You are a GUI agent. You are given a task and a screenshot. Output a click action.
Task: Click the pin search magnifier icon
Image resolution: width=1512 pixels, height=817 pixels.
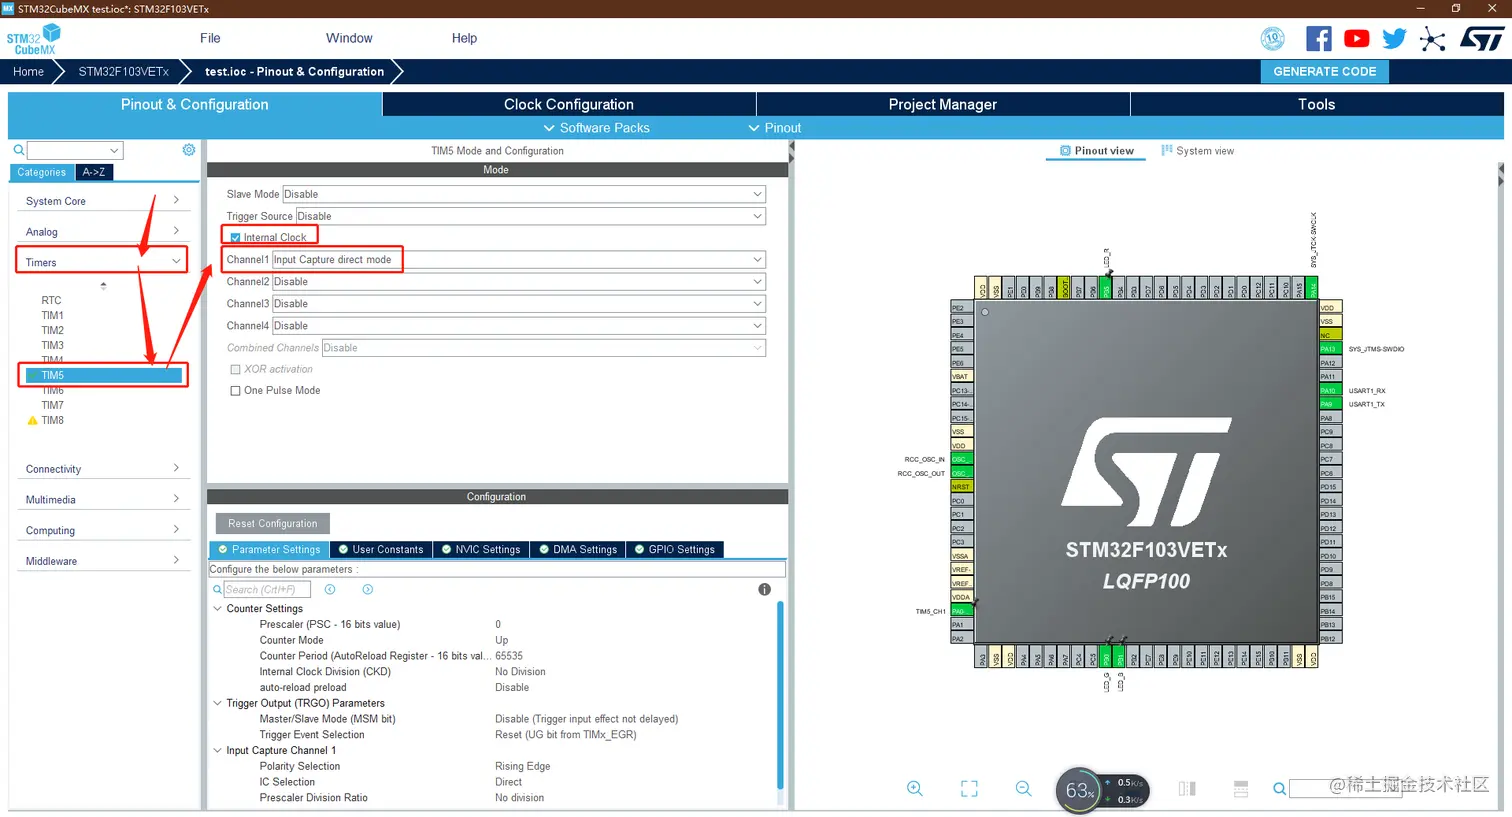[1279, 789]
